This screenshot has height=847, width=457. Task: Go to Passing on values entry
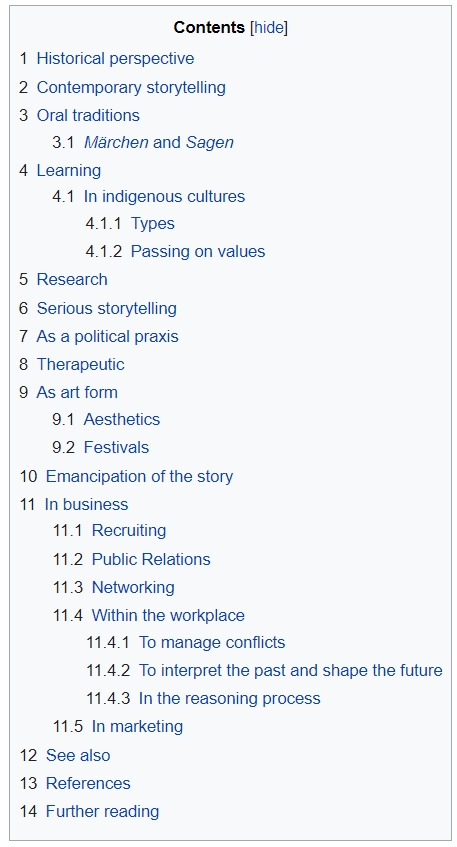(198, 252)
